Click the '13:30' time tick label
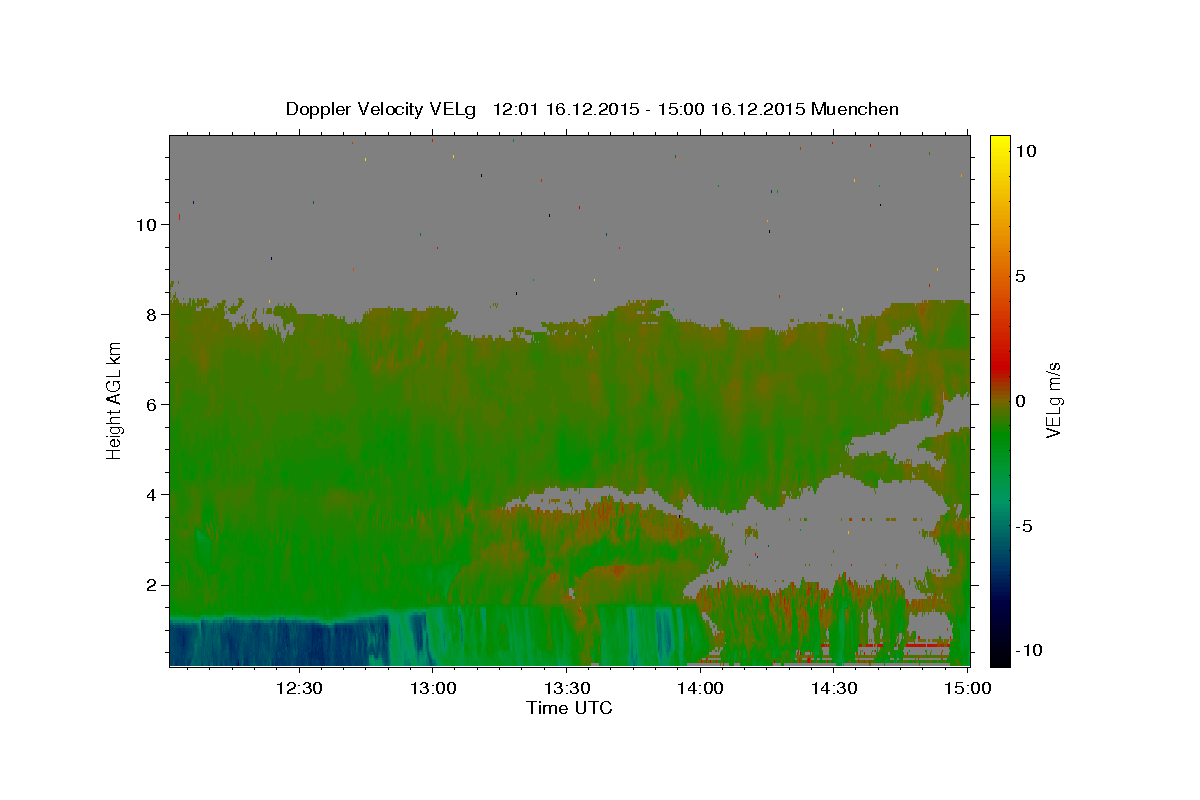1200x800 pixels. (x=566, y=688)
